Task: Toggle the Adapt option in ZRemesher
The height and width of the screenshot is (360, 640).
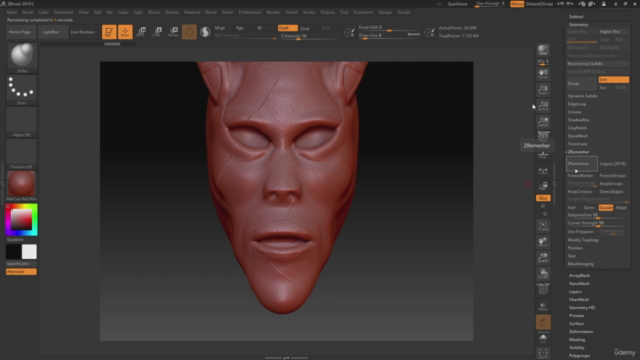Action: click(621, 207)
